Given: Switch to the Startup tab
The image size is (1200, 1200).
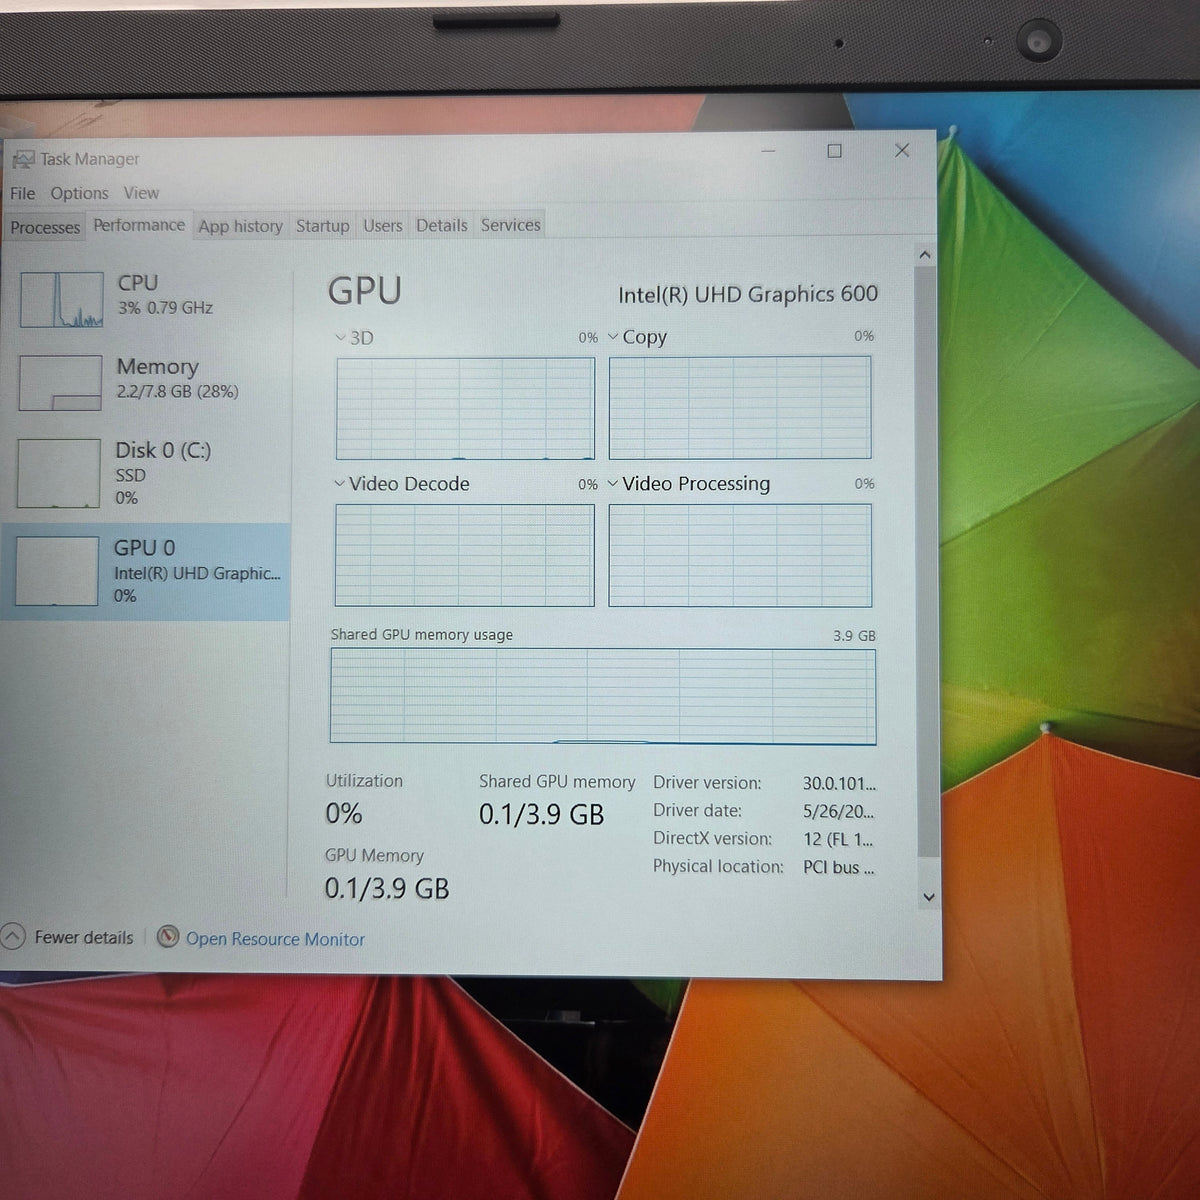Looking at the screenshot, I should [322, 226].
